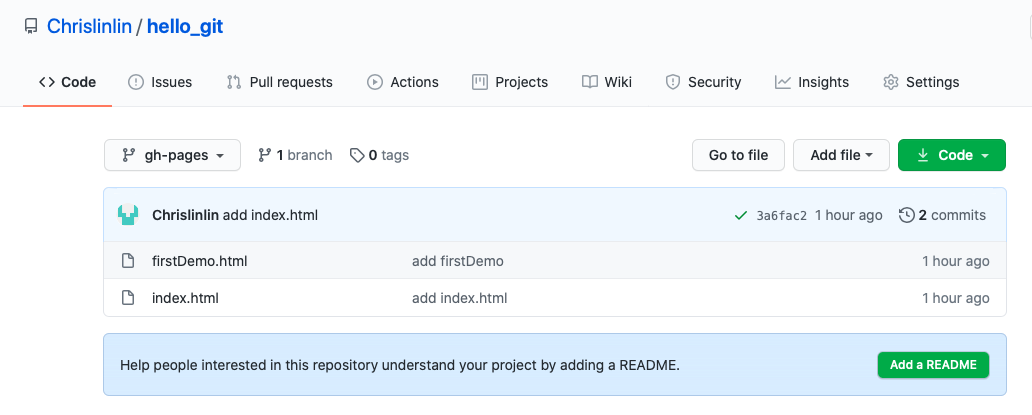1032x415 pixels.
Task: Open the green Code download dropdown
Action: 951,155
